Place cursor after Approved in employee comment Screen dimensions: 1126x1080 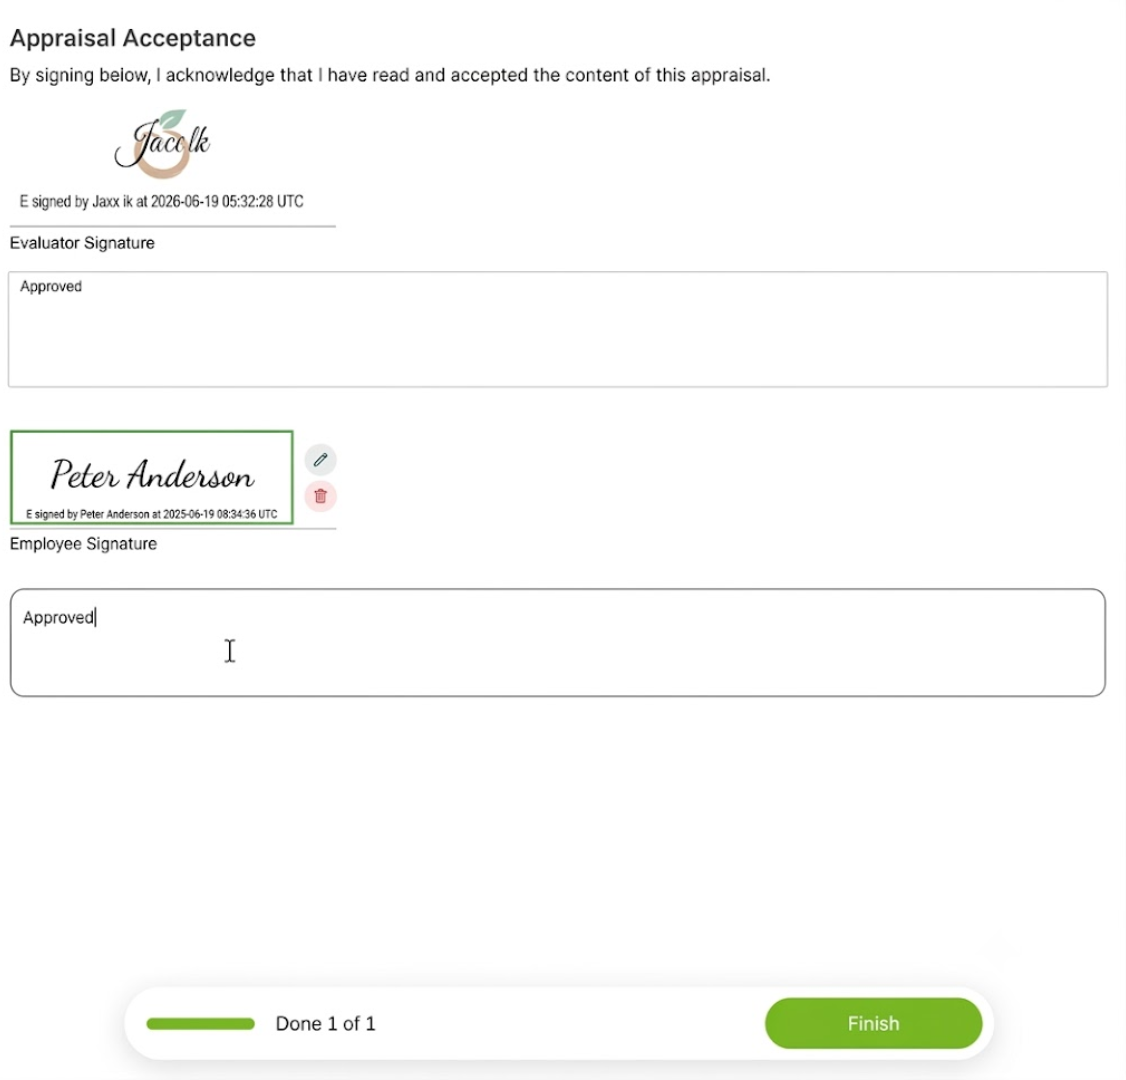click(96, 618)
